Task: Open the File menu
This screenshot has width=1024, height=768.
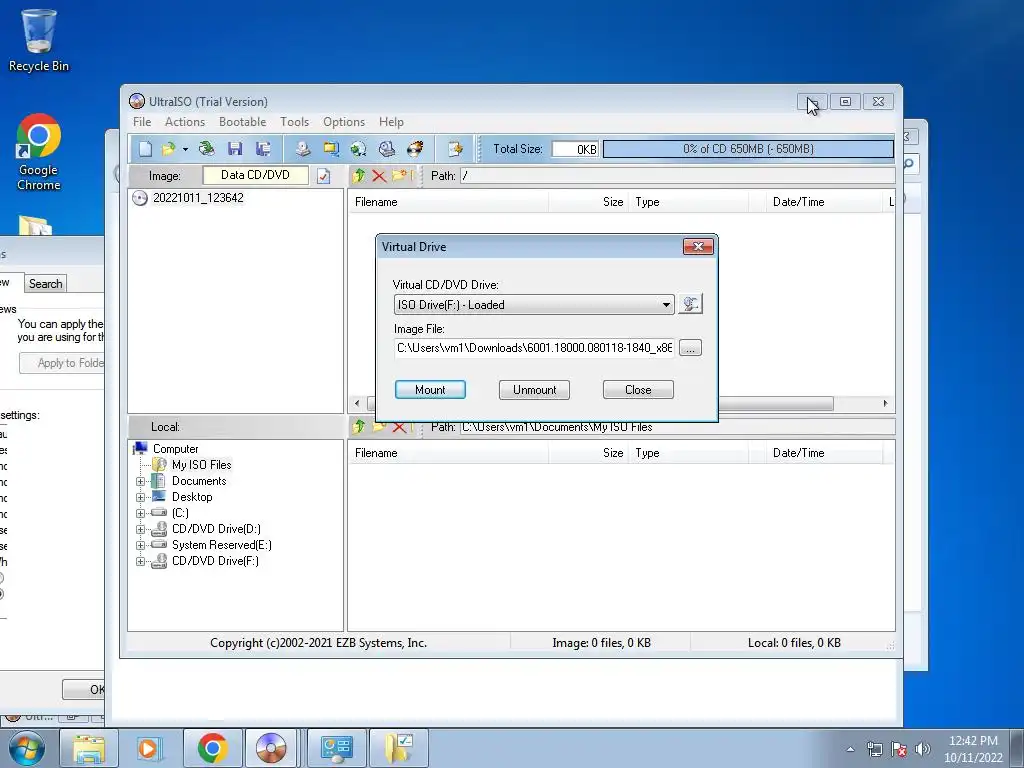Action: [x=142, y=122]
